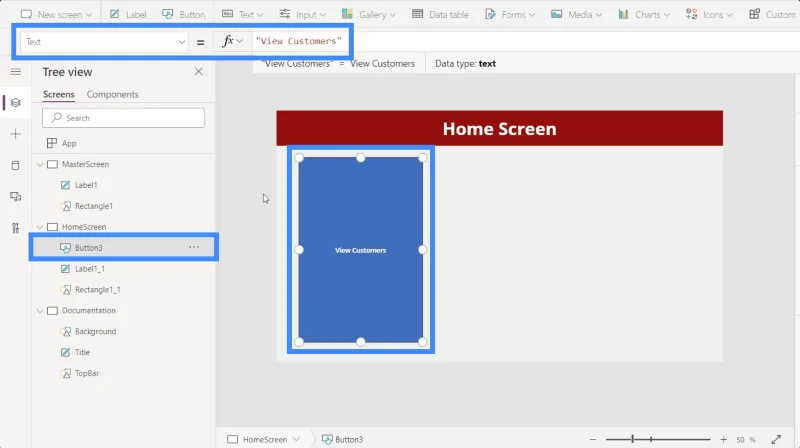Click the Home Screen header label on canvas
This screenshot has width=800, height=448.
(x=499, y=129)
